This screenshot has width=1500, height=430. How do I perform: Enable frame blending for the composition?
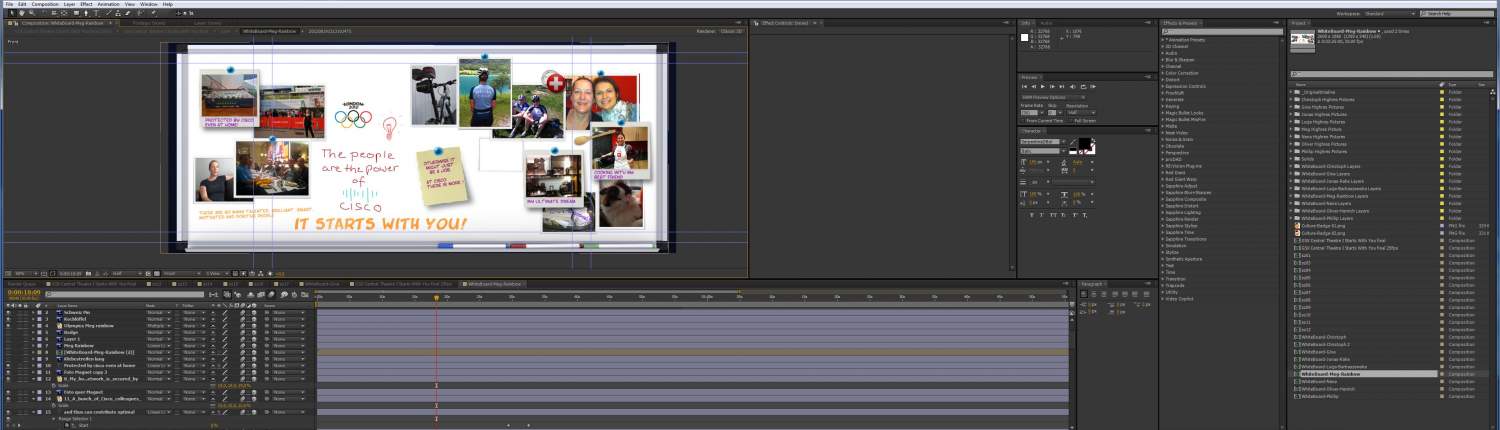(261, 294)
